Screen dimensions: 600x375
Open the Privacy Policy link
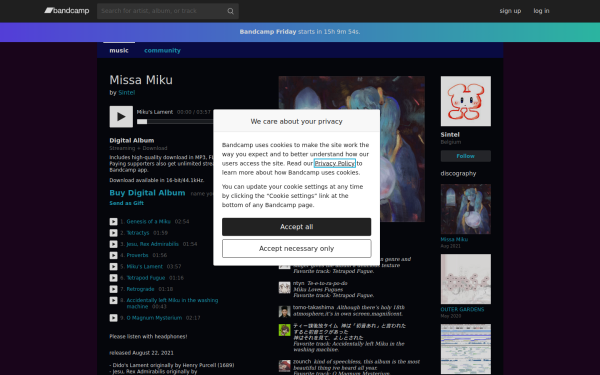point(335,163)
